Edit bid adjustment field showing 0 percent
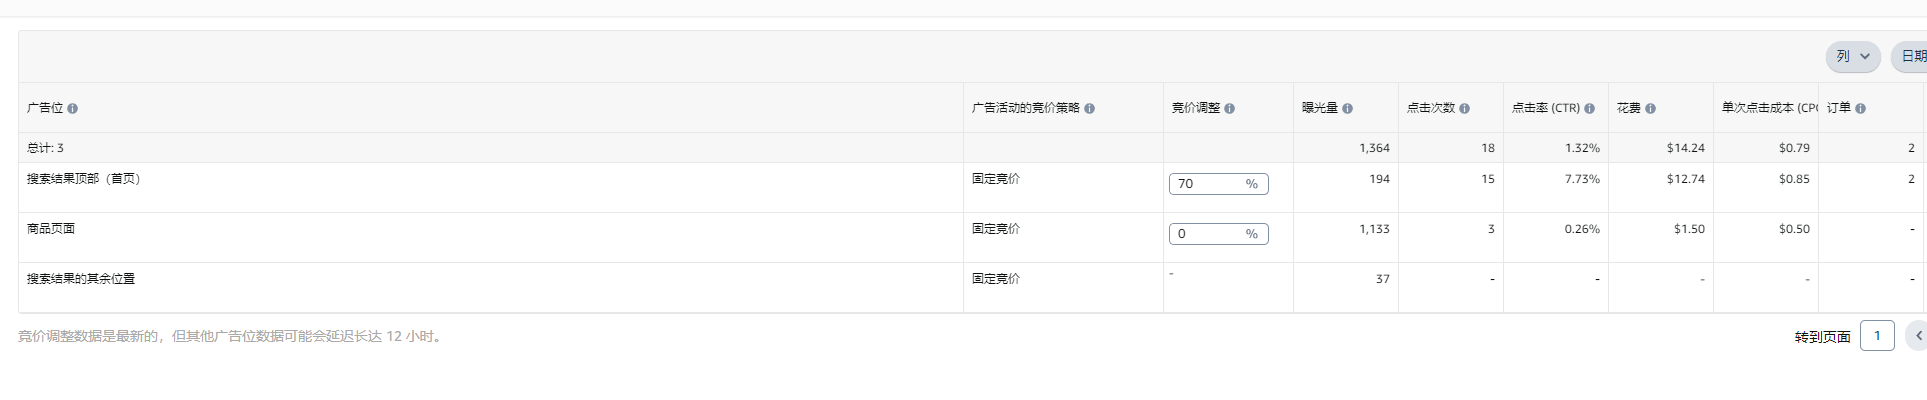Viewport: 1927px width, 400px height. [x=1218, y=234]
